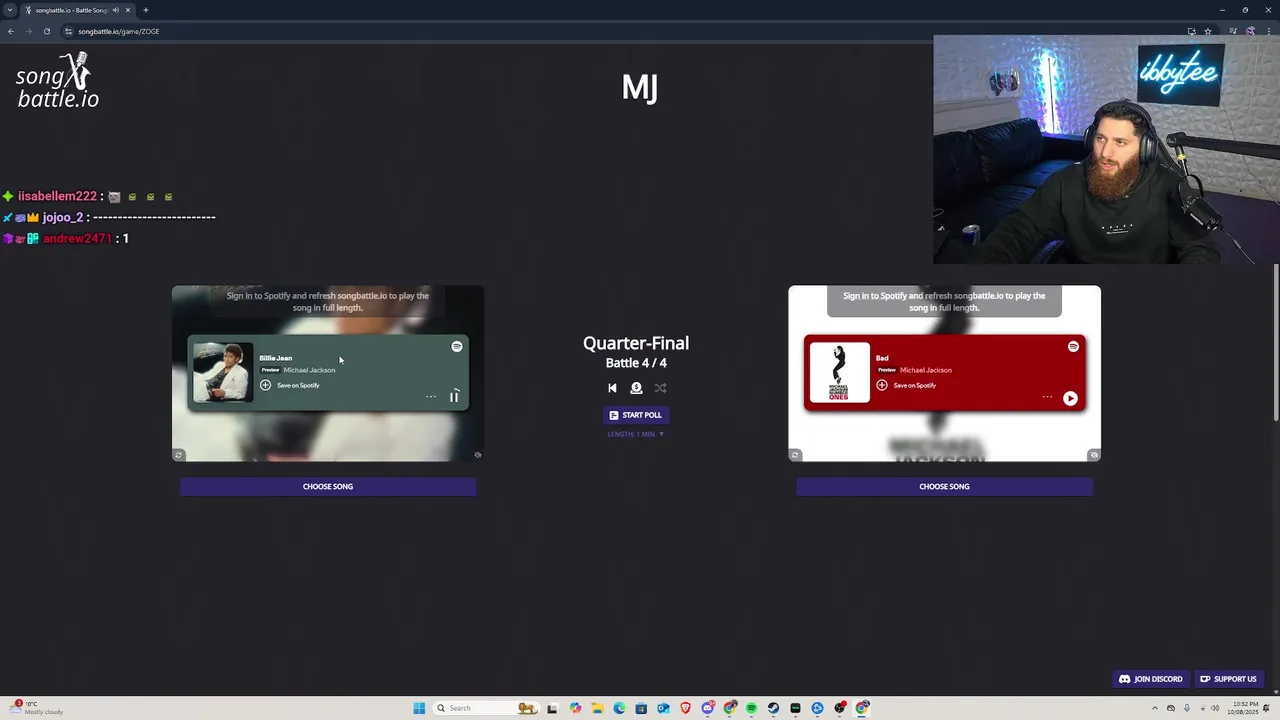1280x720 pixels.
Task: Shuffle the battle with crossed arrows icon
Action: pyautogui.click(x=660, y=388)
